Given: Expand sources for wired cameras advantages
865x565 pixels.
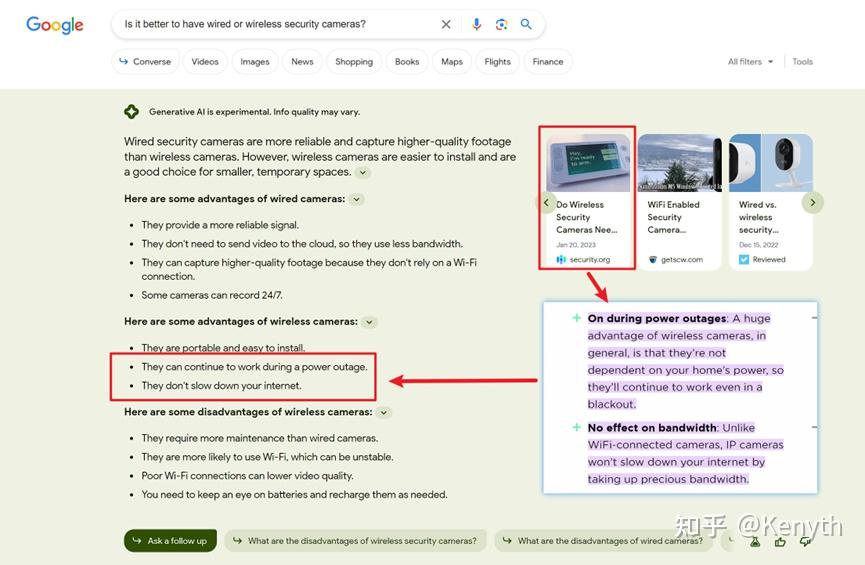Looking at the screenshot, I should [x=357, y=199].
